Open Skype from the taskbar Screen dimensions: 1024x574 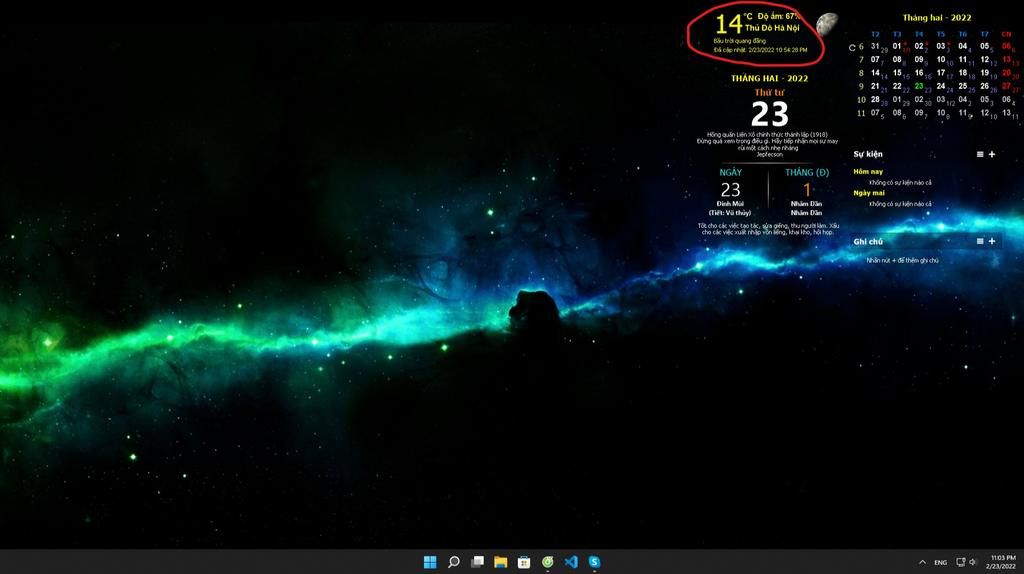[x=594, y=562]
